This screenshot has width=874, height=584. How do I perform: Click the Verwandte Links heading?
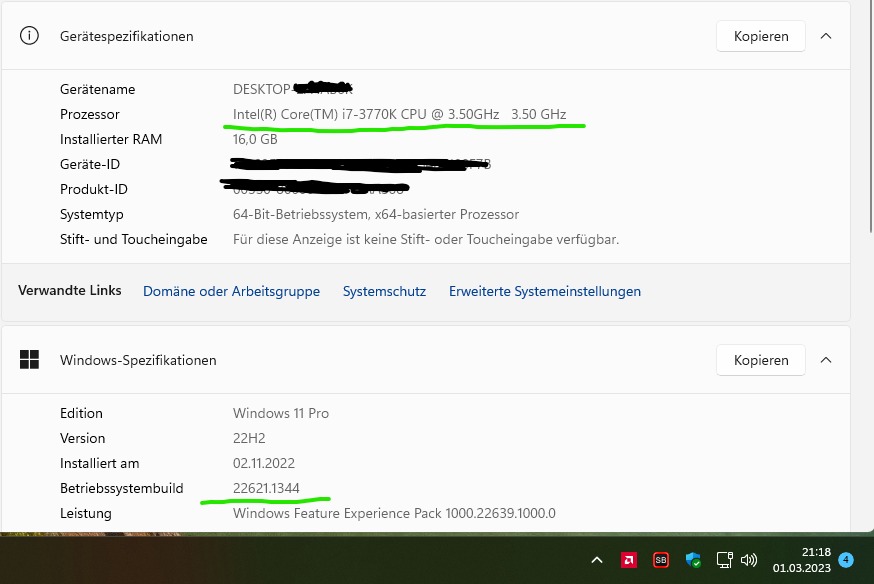70,290
